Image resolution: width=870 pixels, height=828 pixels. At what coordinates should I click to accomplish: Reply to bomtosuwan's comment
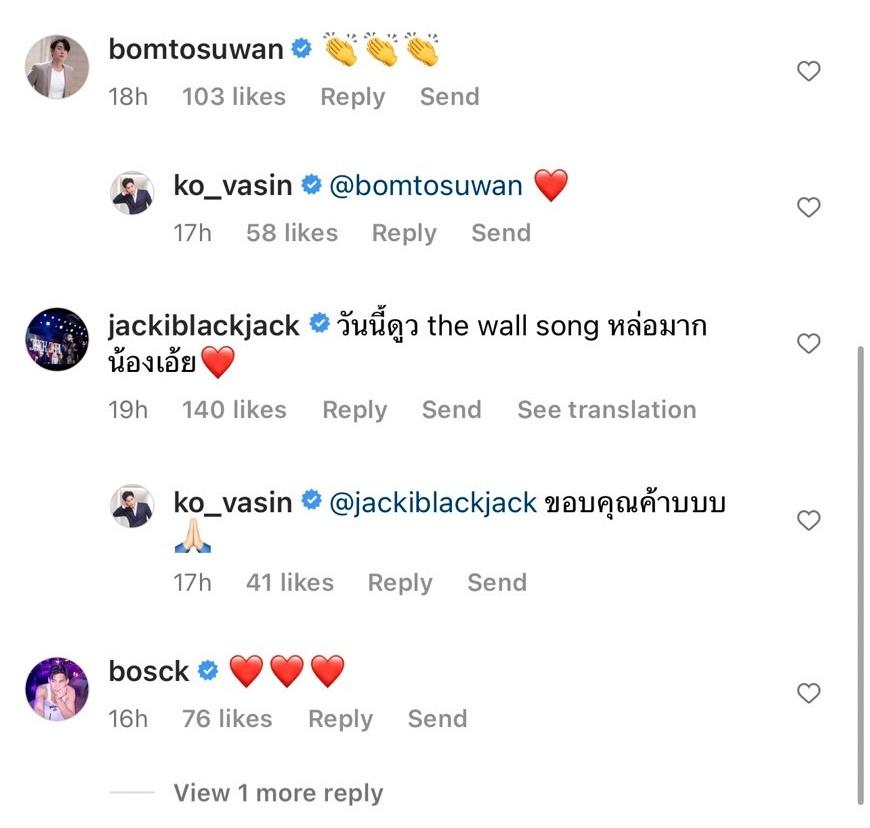coord(352,97)
